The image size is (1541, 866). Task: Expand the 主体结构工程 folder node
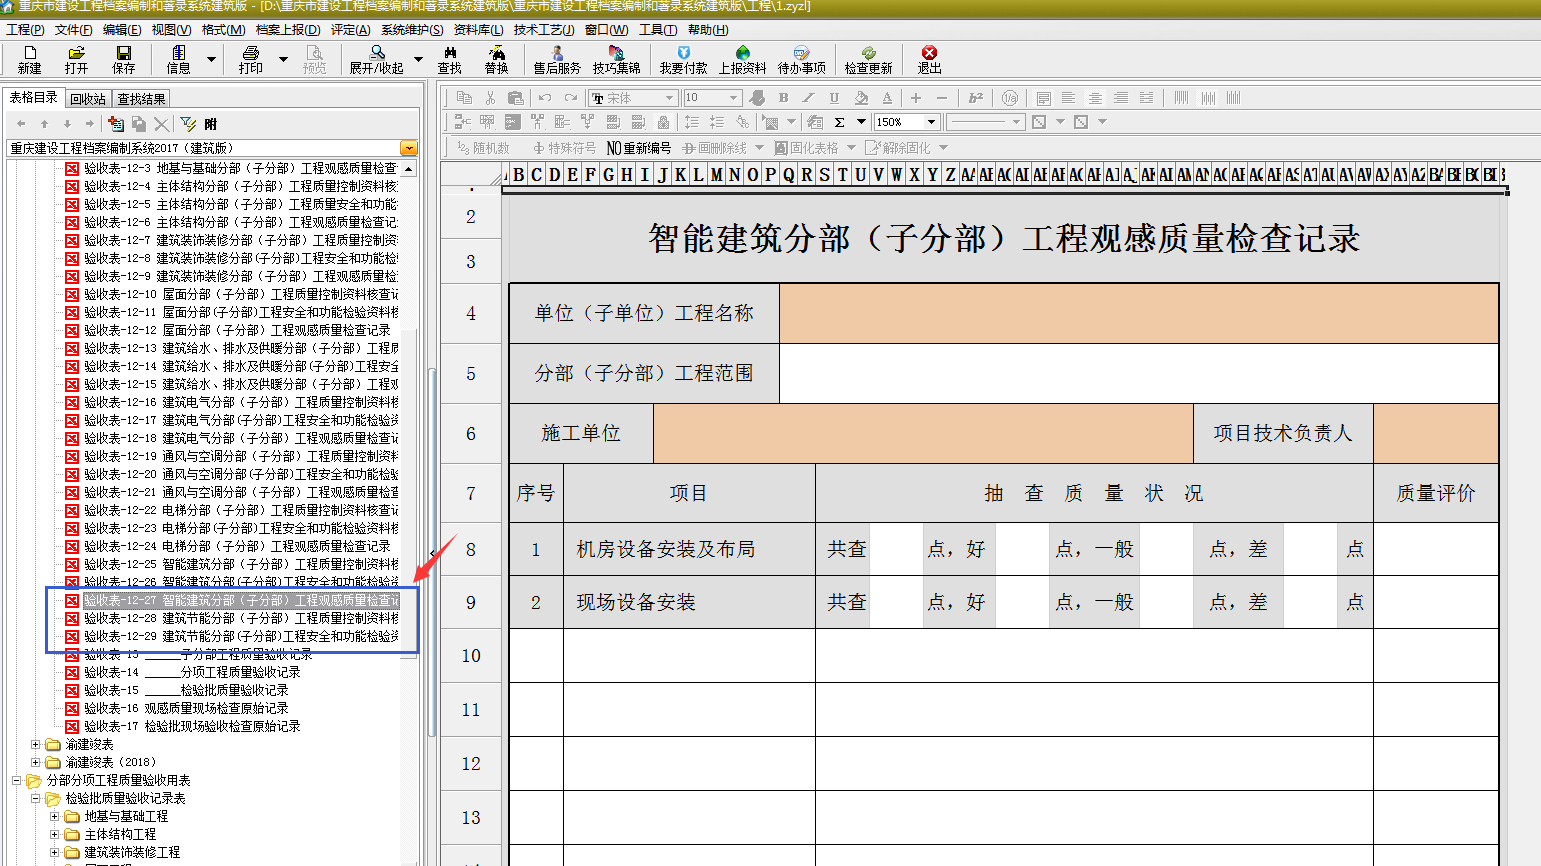pyautogui.click(x=55, y=834)
